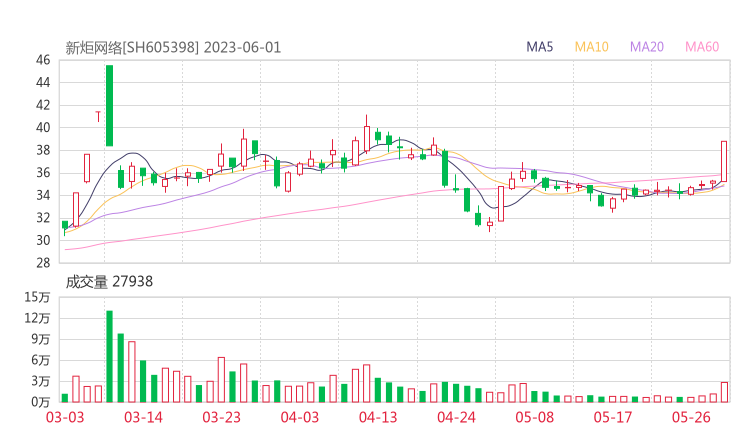740x440 pixels.
Task: Click the 04-24 date axis label
Action: click(x=456, y=417)
